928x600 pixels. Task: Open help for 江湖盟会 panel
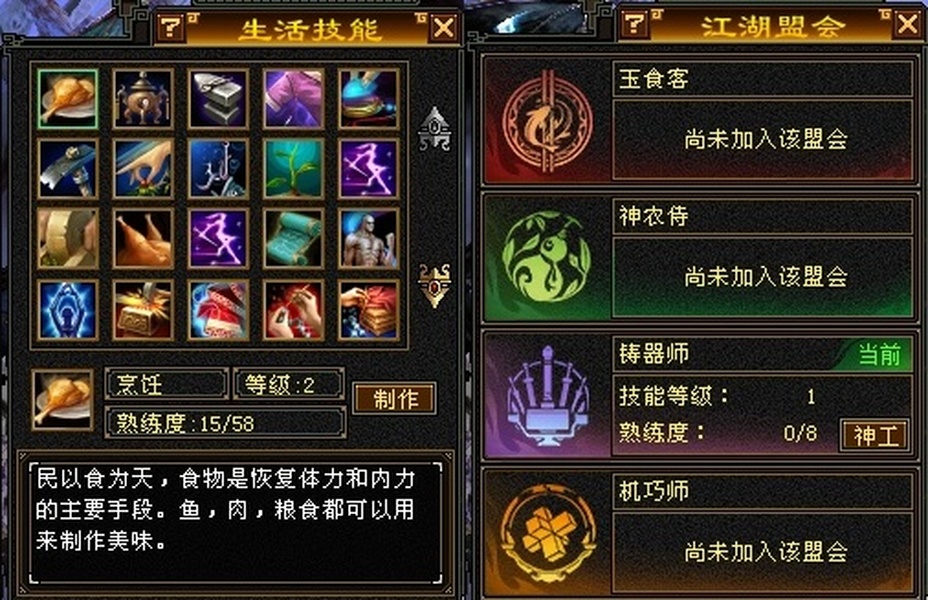tap(634, 23)
